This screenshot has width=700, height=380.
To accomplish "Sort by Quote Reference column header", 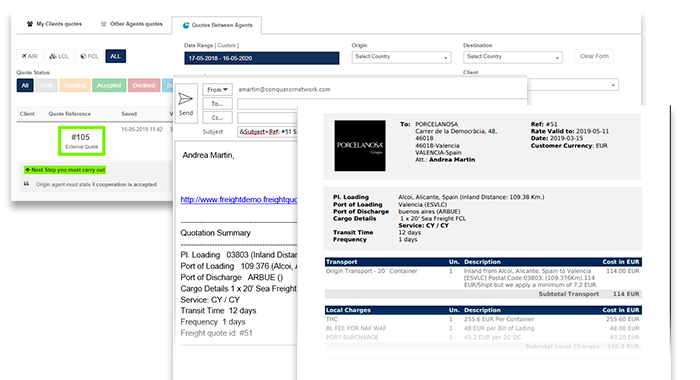I will pyautogui.click(x=70, y=114).
